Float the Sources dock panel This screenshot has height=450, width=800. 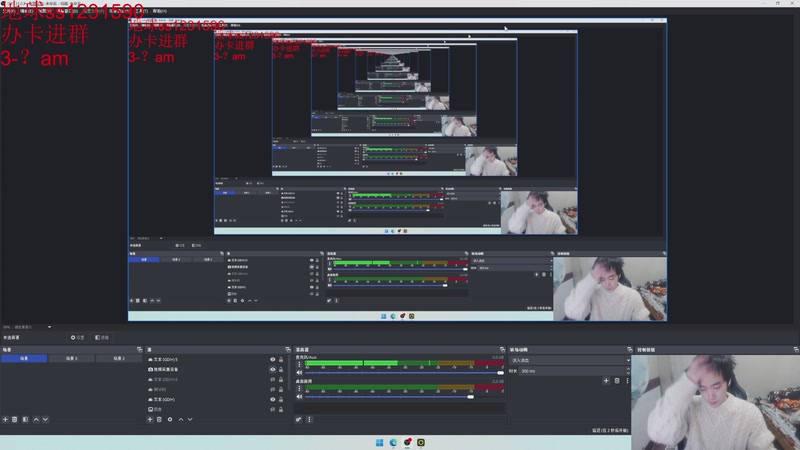[x=288, y=349]
